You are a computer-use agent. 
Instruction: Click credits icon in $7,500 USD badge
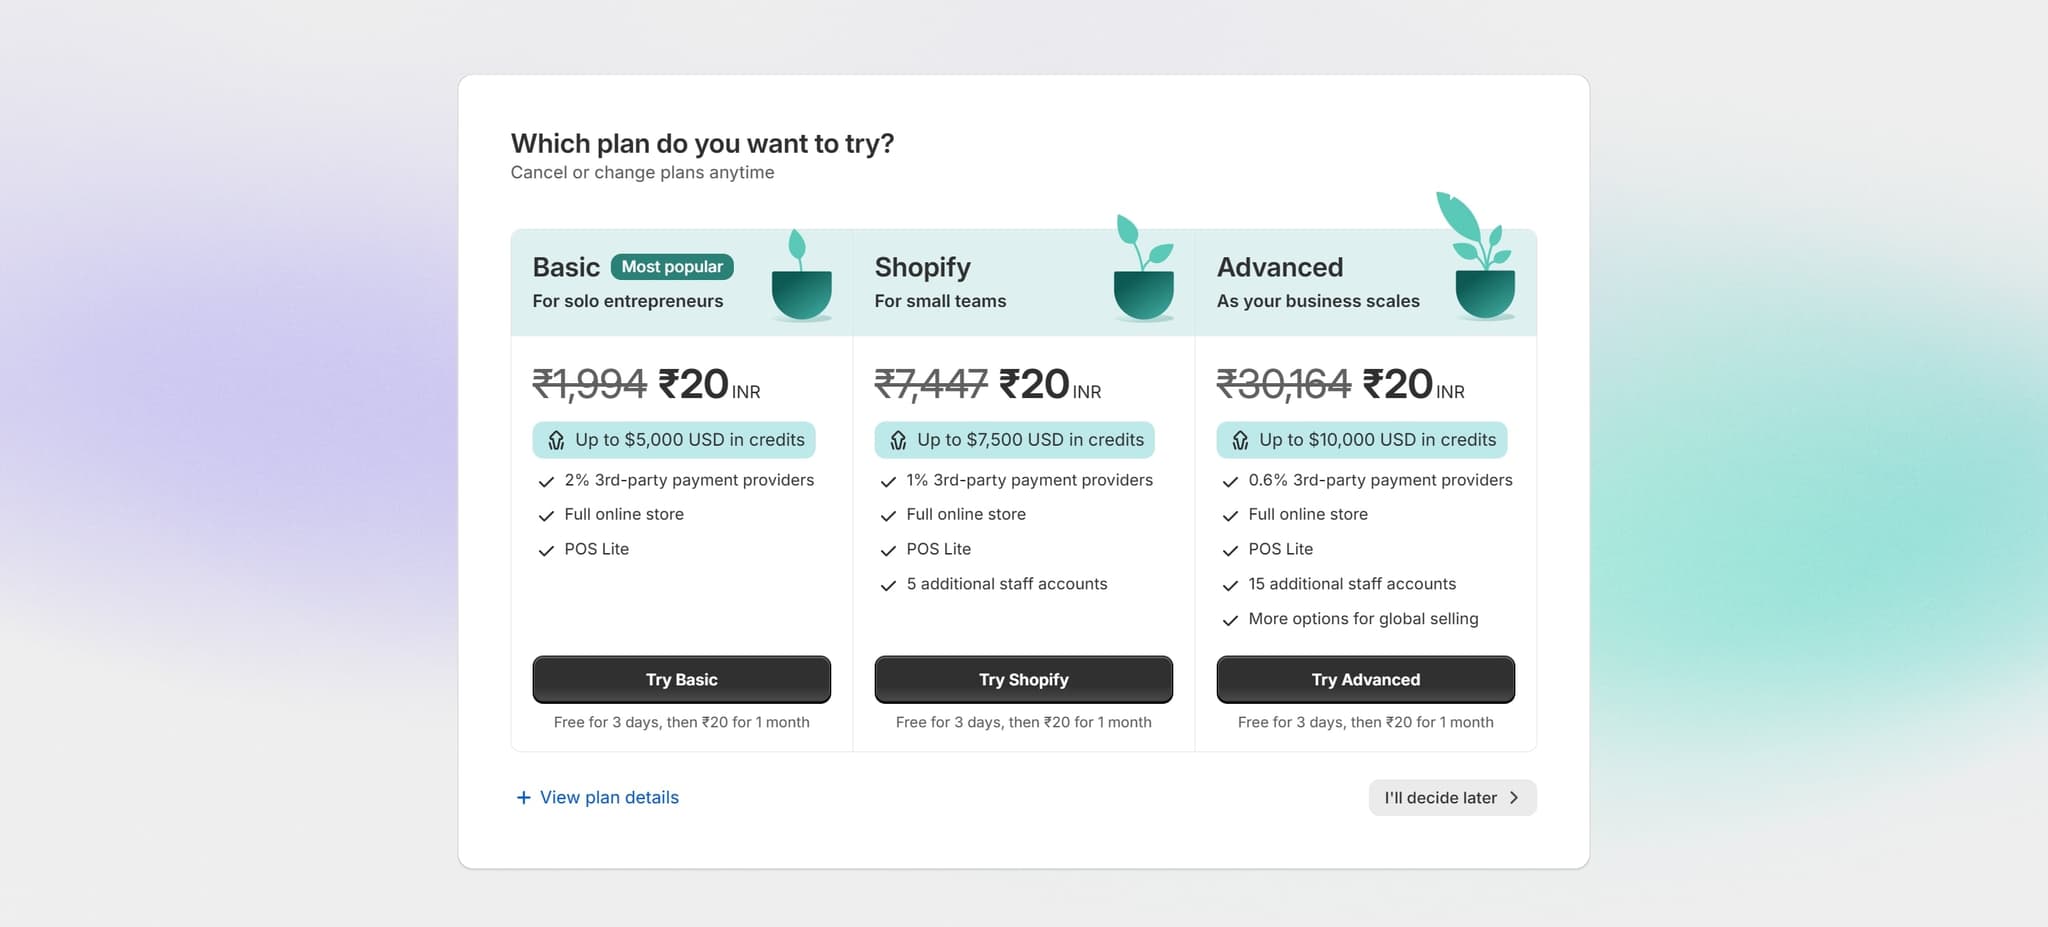click(x=898, y=441)
